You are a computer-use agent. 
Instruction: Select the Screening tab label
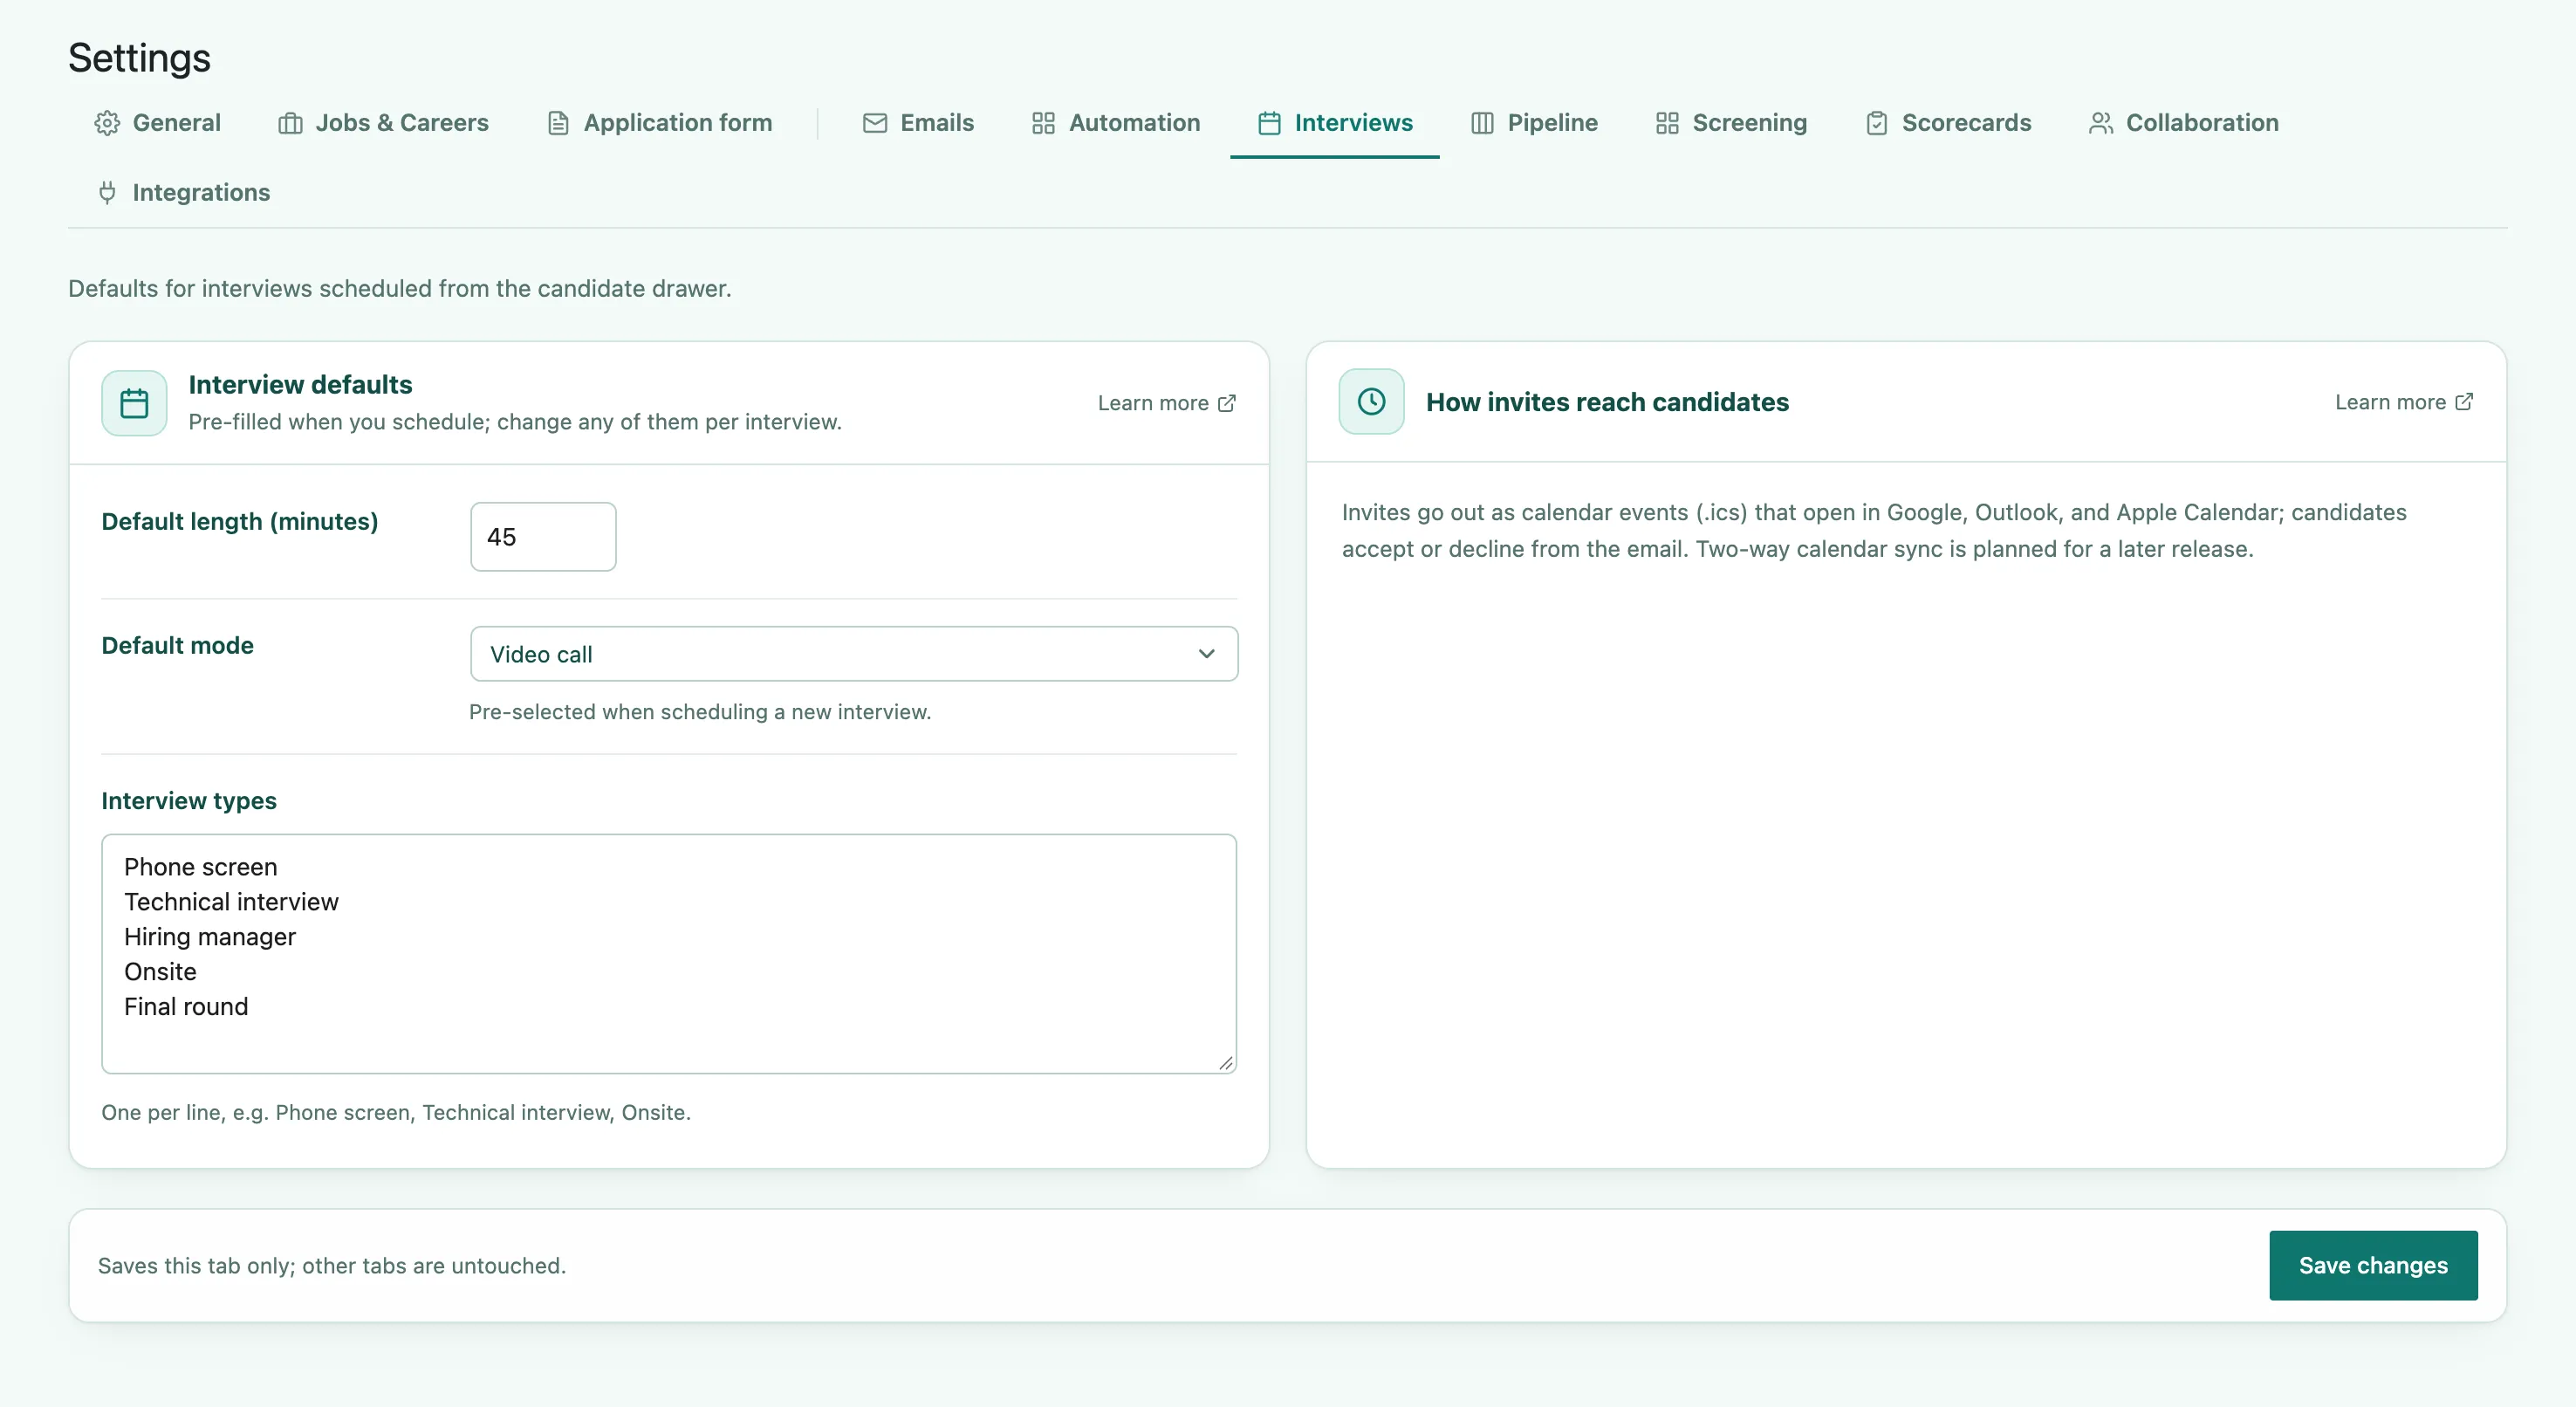(x=1749, y=123)
